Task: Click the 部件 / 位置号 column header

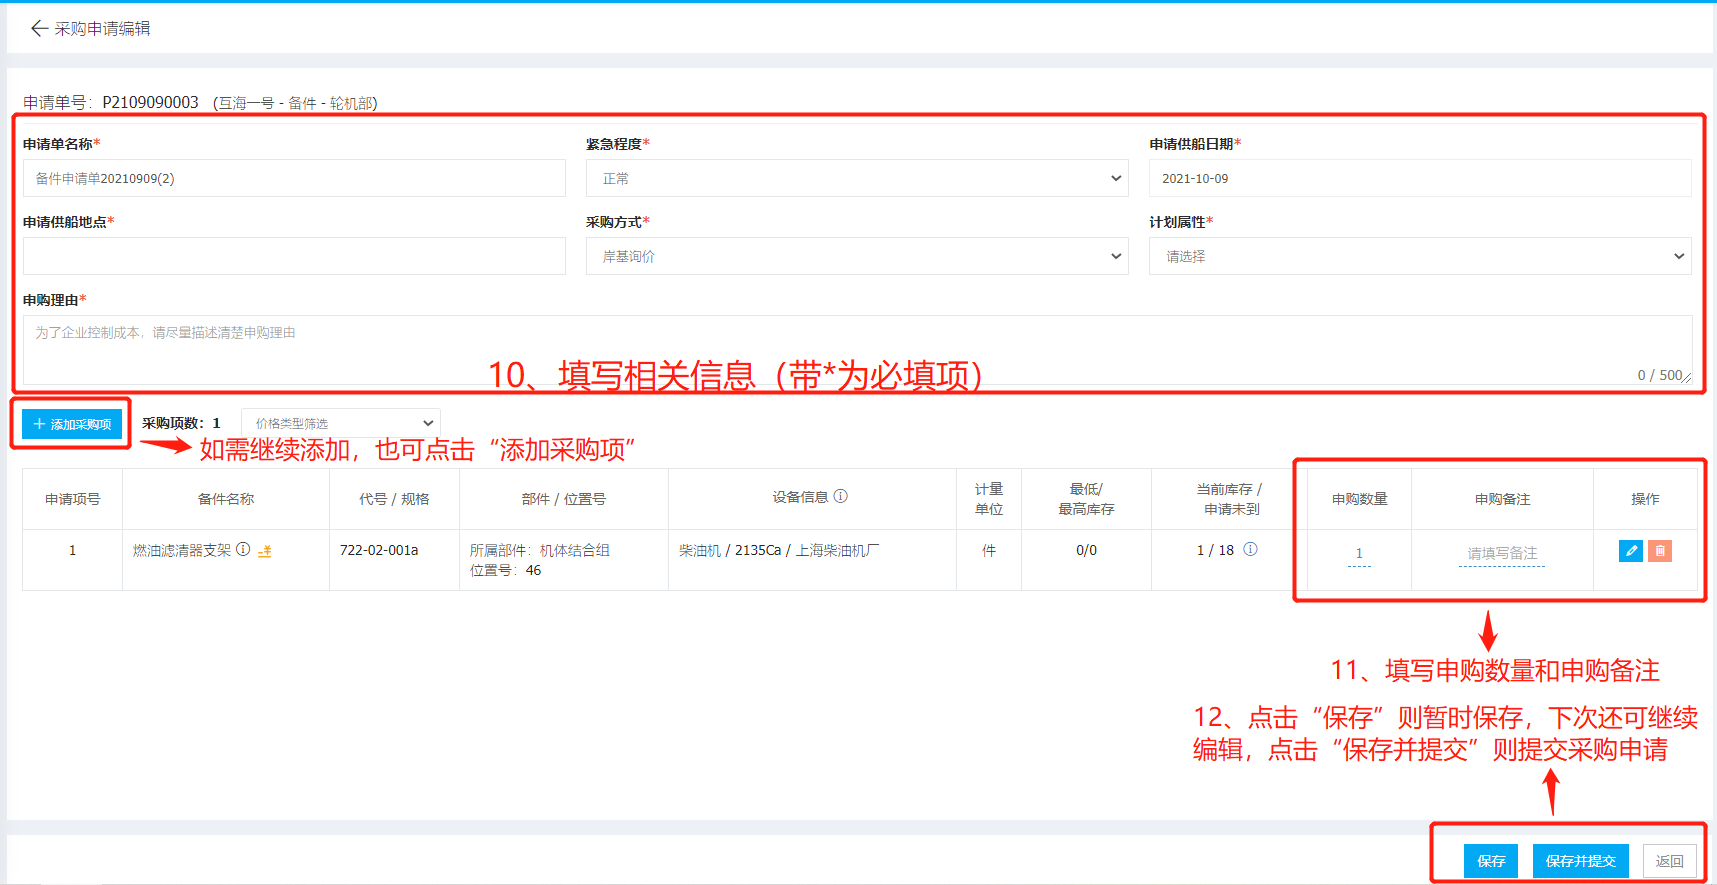Action: (564, 499)
